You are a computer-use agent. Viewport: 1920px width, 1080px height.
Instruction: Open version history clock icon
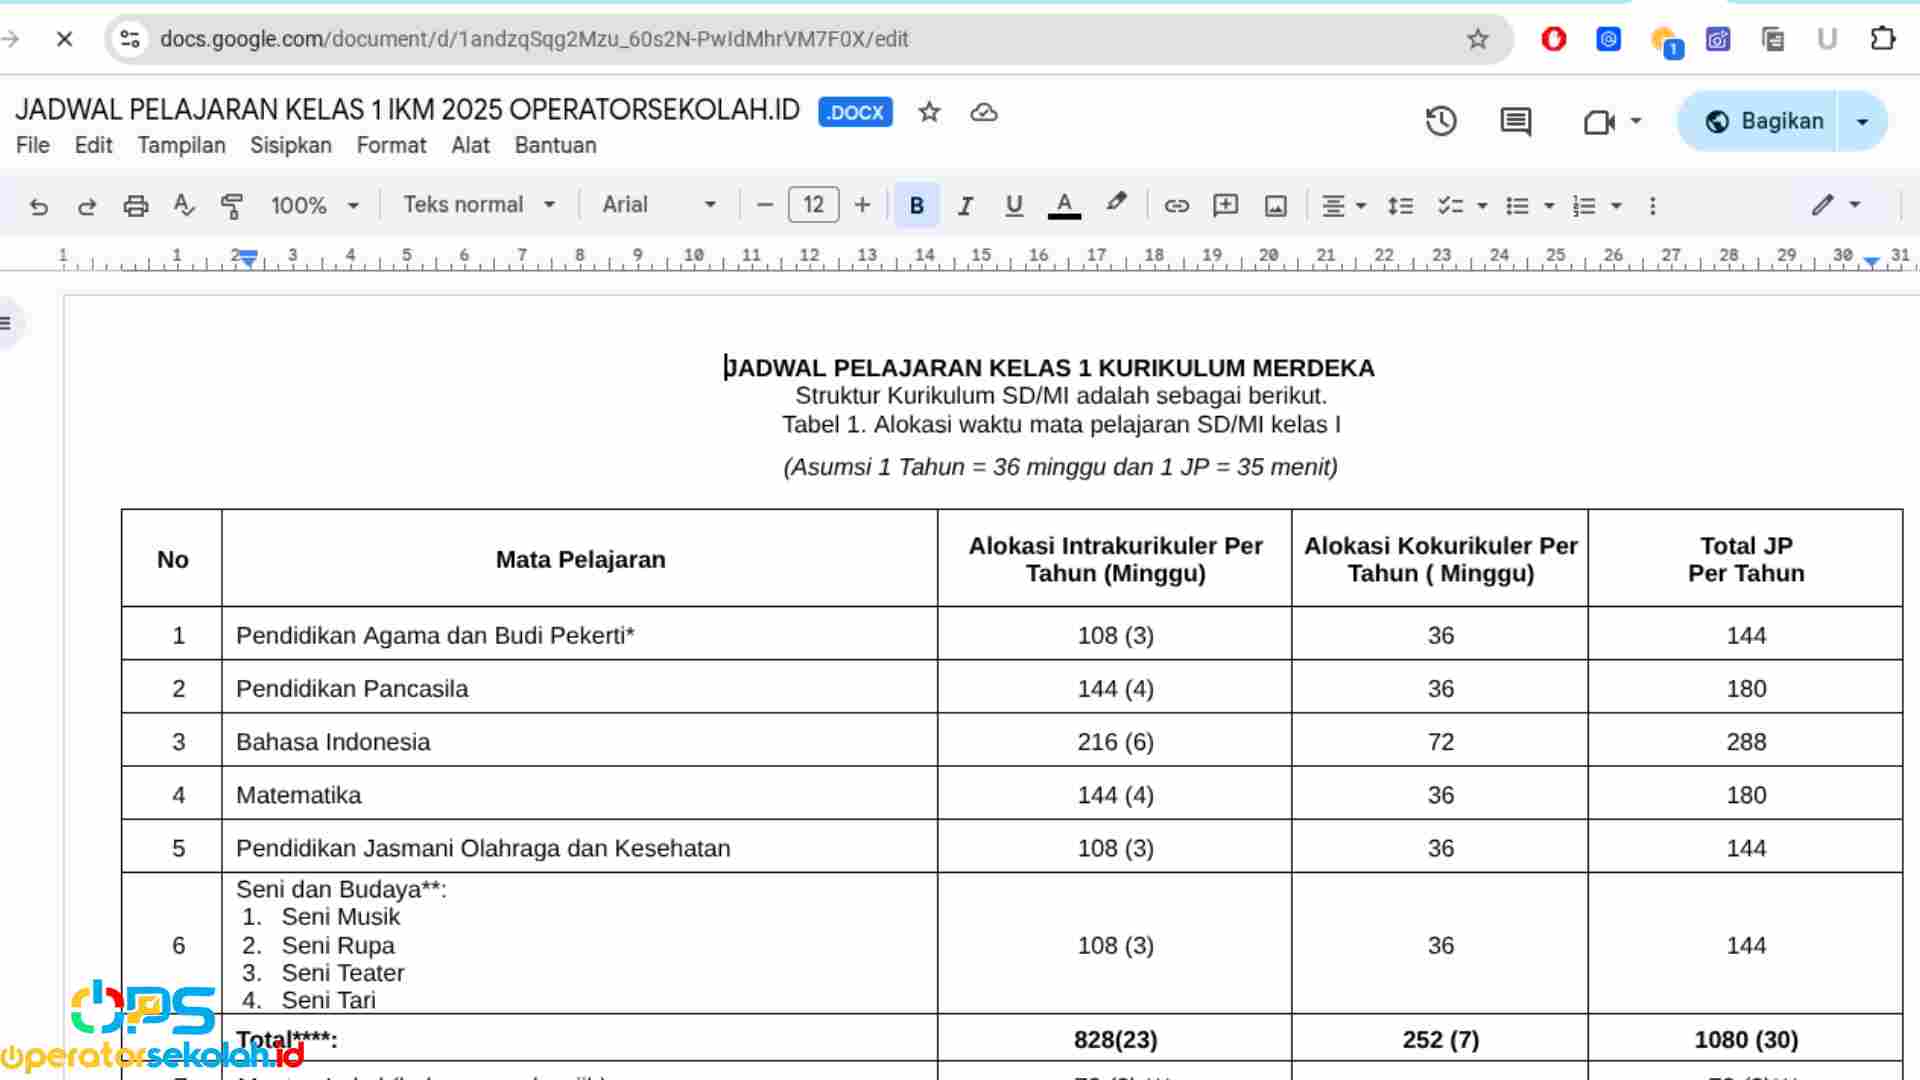click(x=1441, y=122)
